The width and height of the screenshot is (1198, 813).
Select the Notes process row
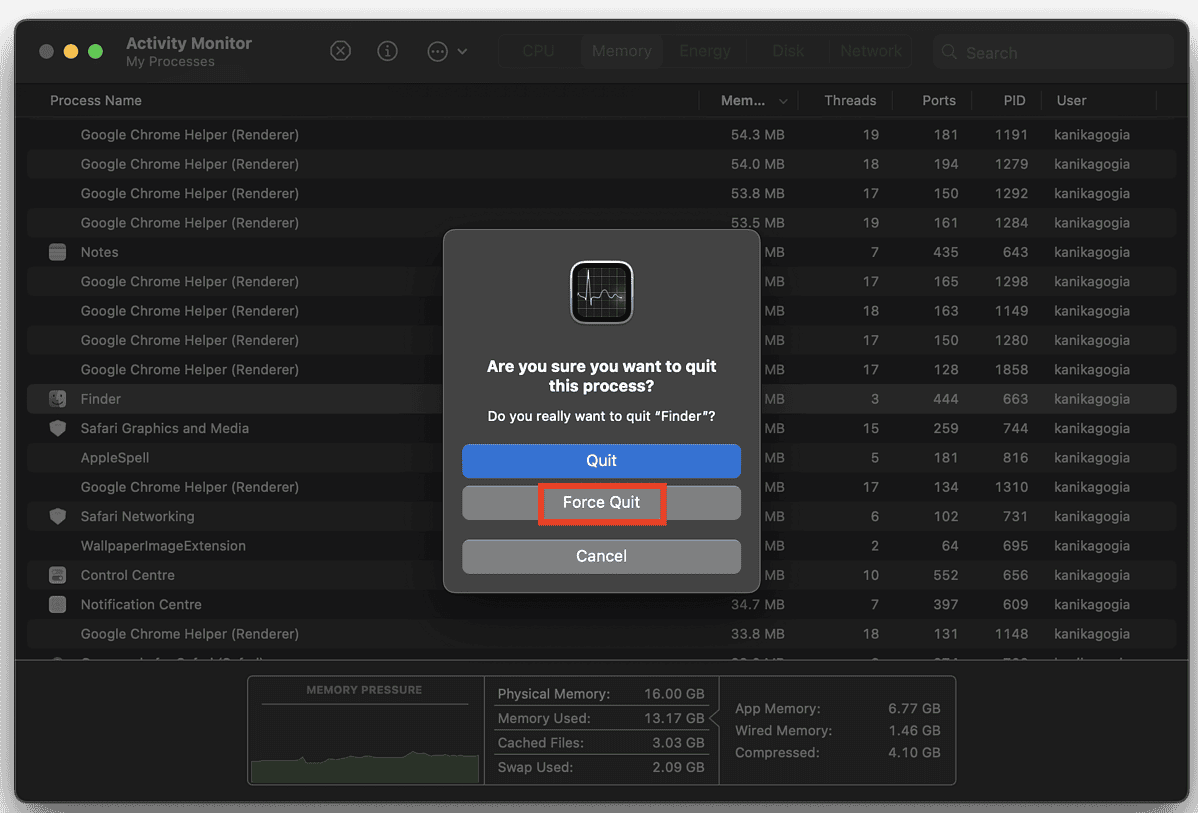(601, 252)
